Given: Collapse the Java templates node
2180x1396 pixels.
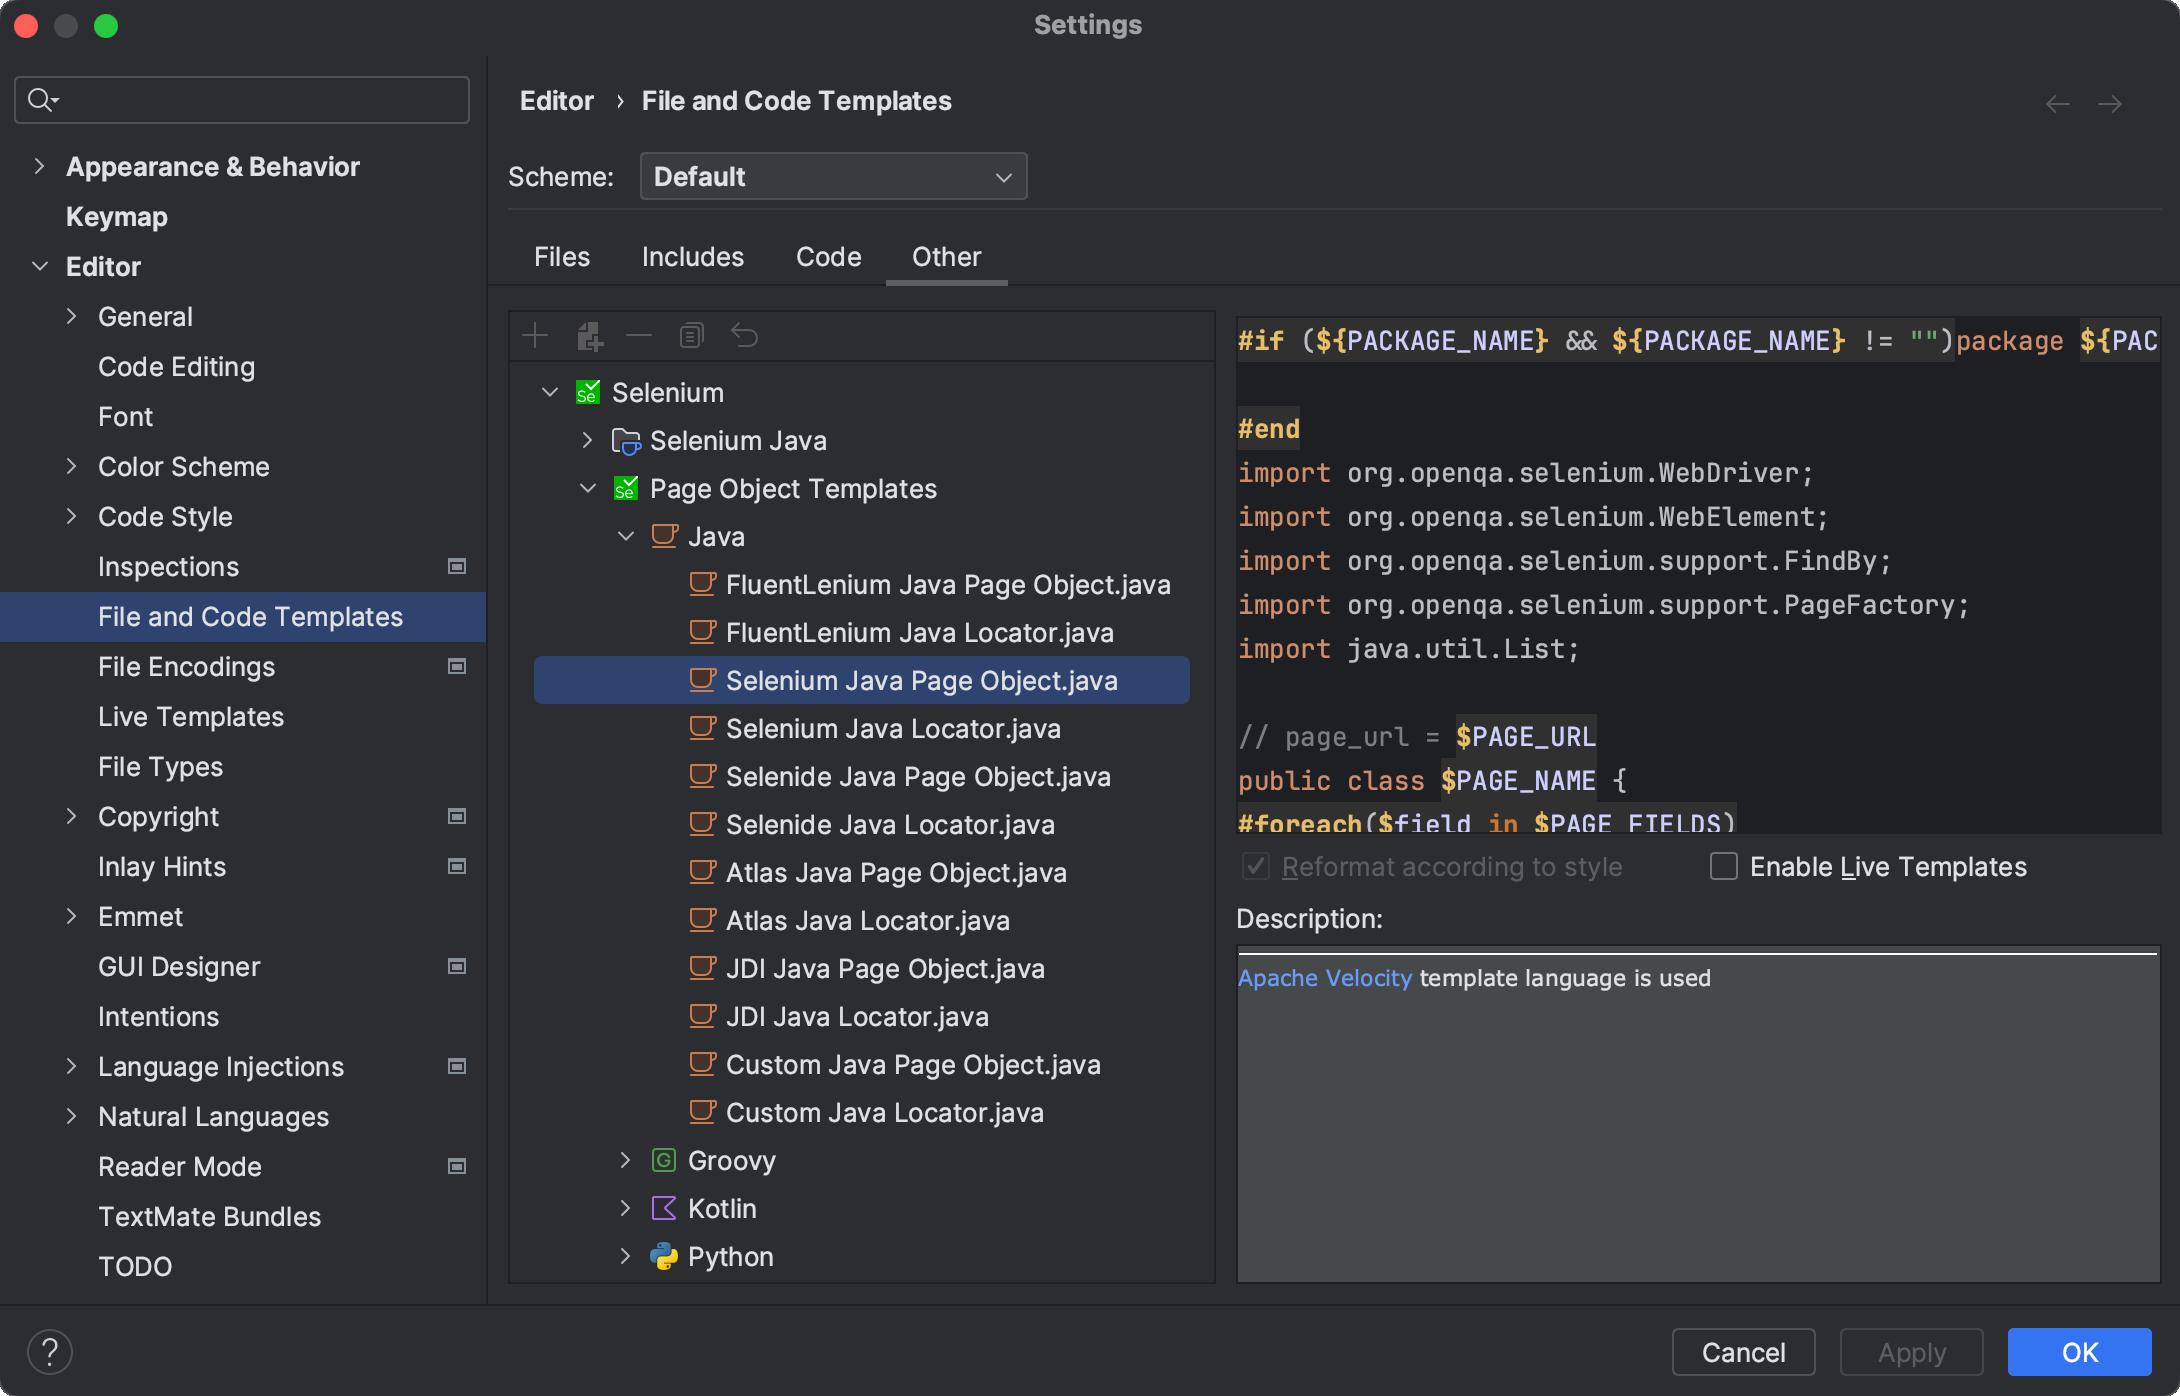Looking at the screenshot, I should (626, 536).
